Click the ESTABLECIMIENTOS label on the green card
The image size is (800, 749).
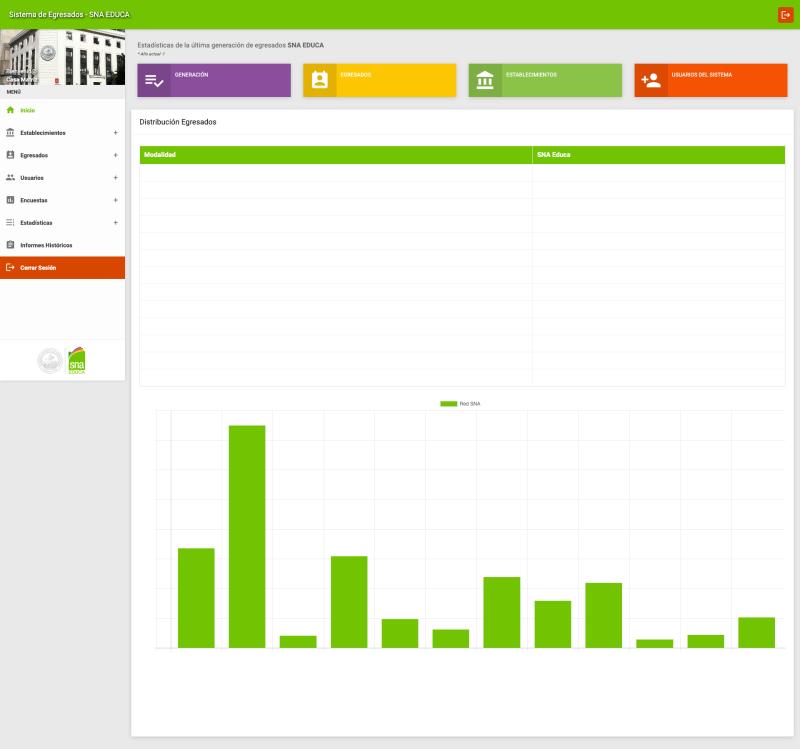tap(531, 75)
